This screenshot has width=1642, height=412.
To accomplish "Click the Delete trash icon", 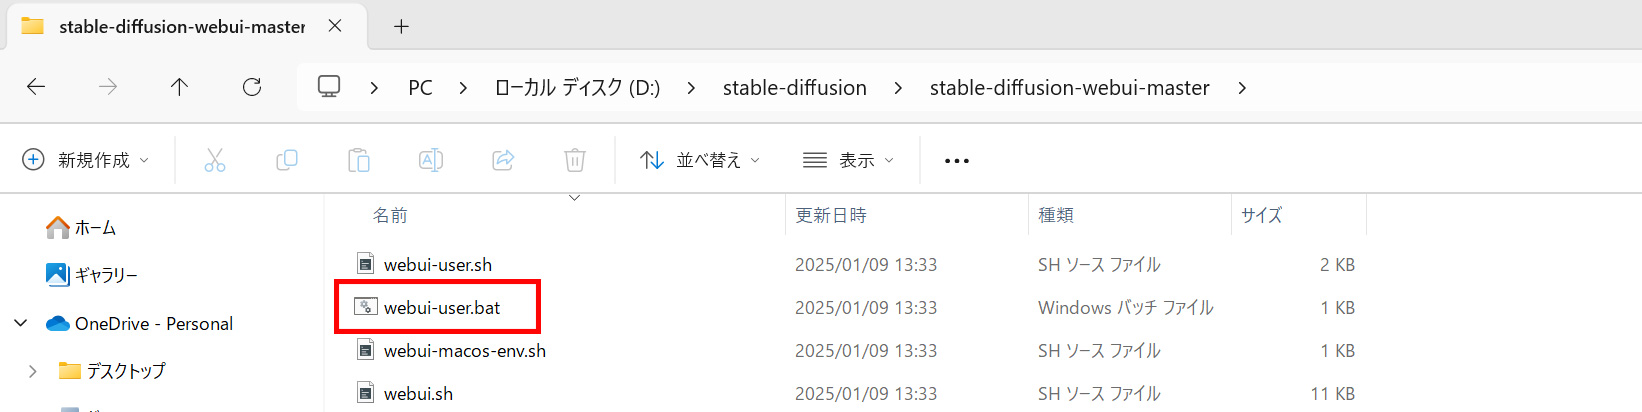I will click(575, 160).
